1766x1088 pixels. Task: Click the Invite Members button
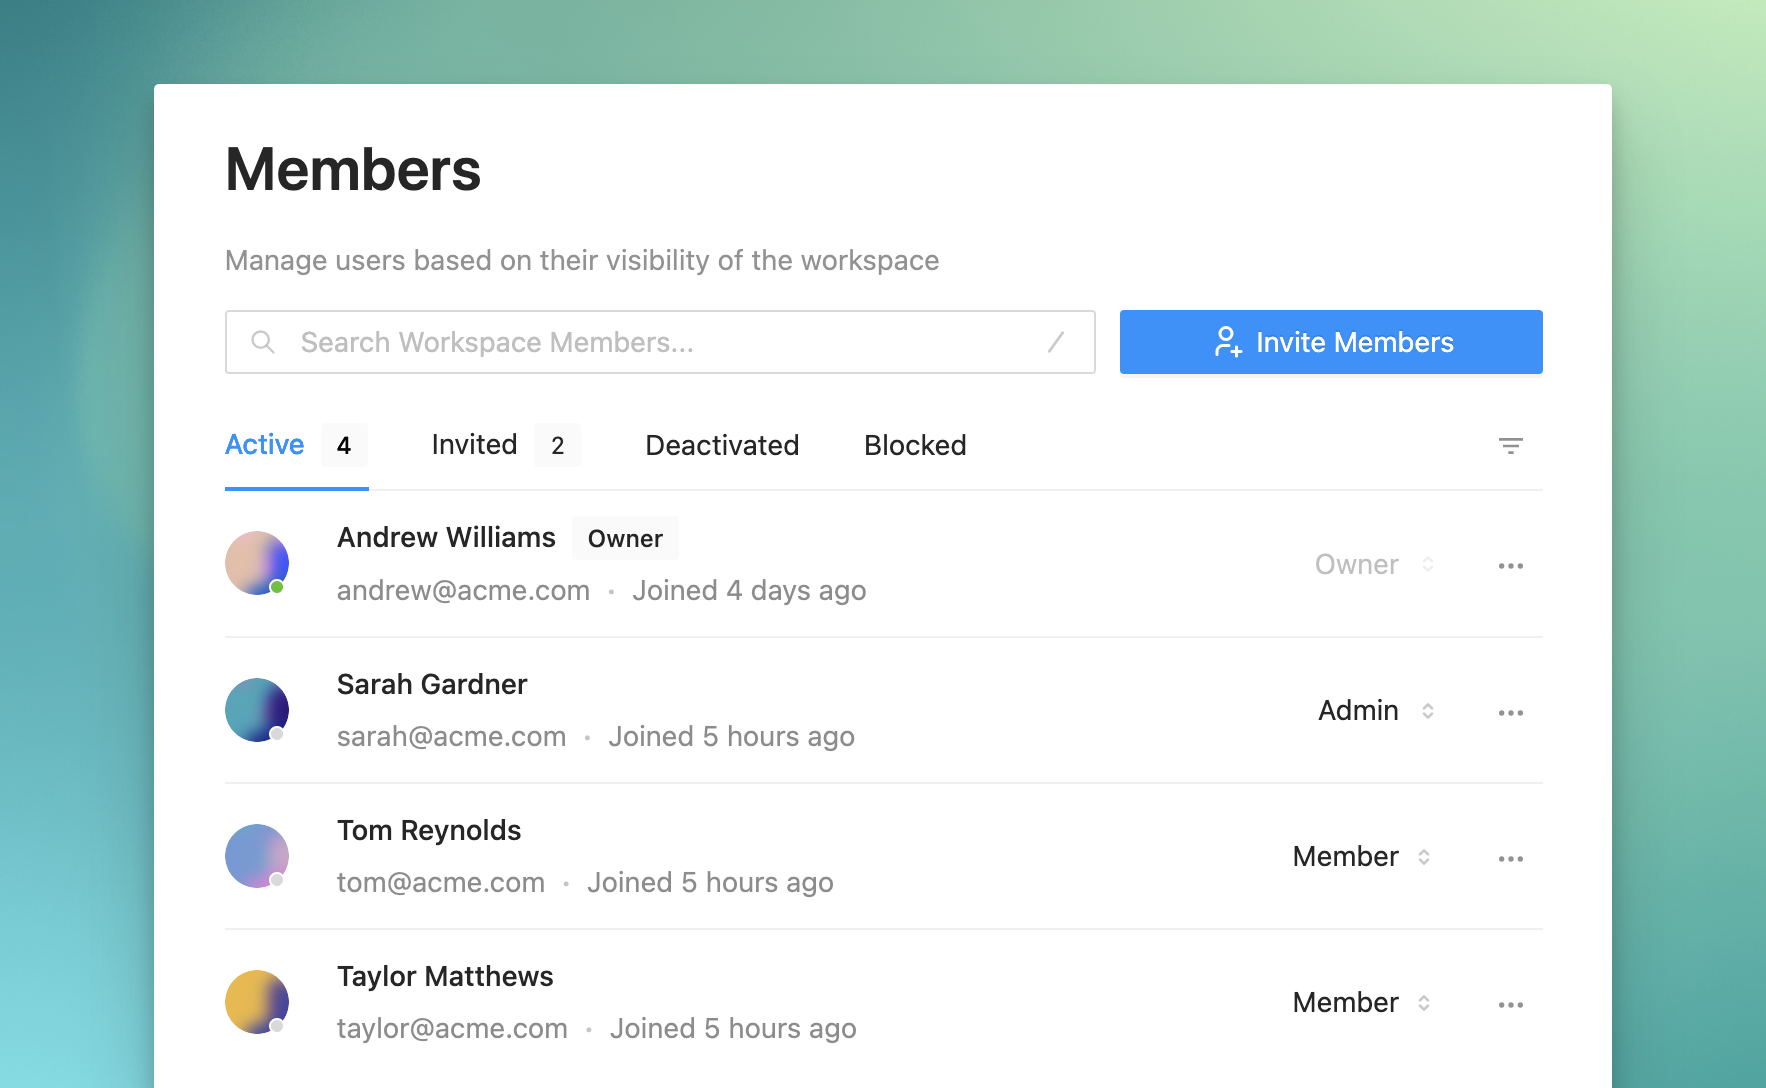coord(1330,342)
